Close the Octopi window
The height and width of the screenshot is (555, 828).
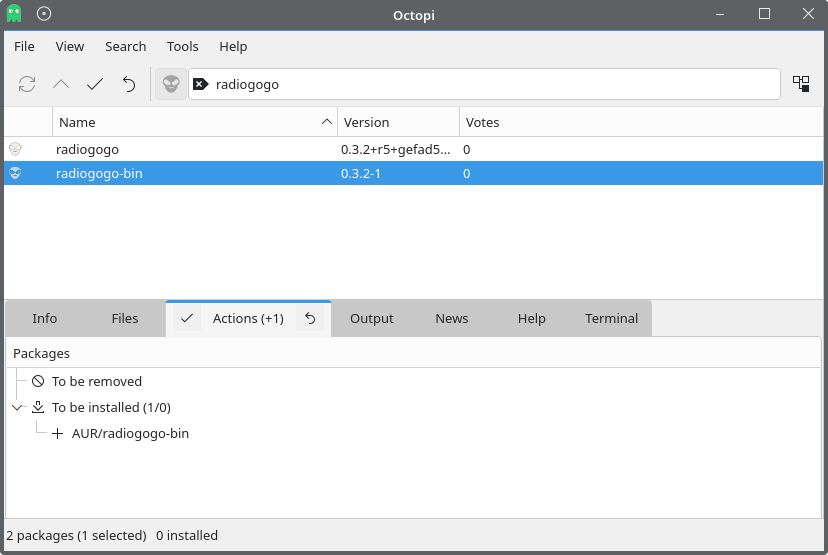pyautogui.click(x=808, y=14)
